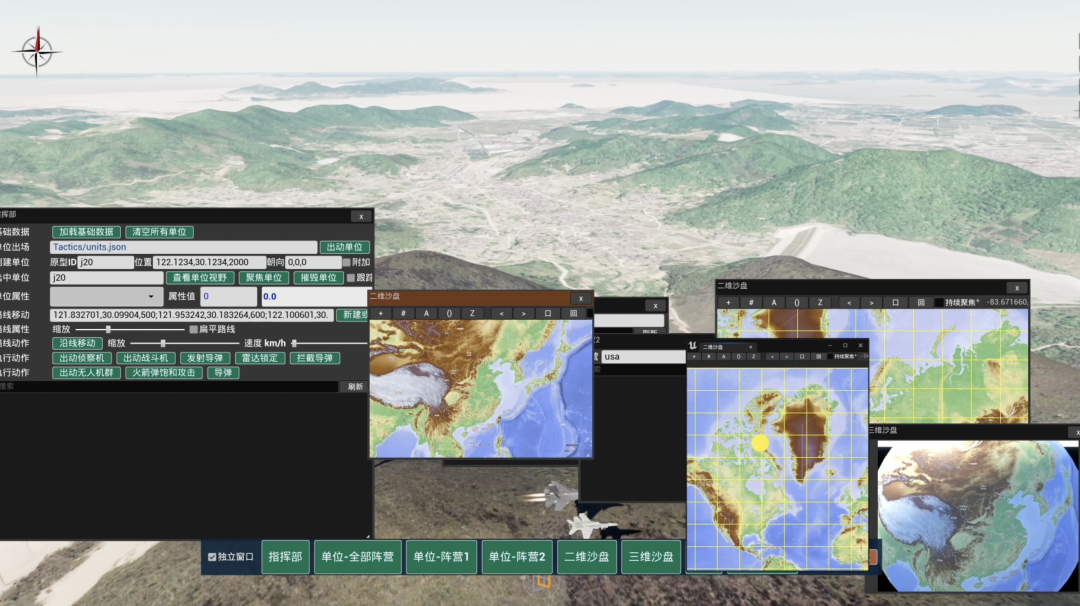Image resolution: width=1080 pixels, height=606 pixels.
Task: Open the 单位-阵营2 tab
Action: [x=517, y=556]
